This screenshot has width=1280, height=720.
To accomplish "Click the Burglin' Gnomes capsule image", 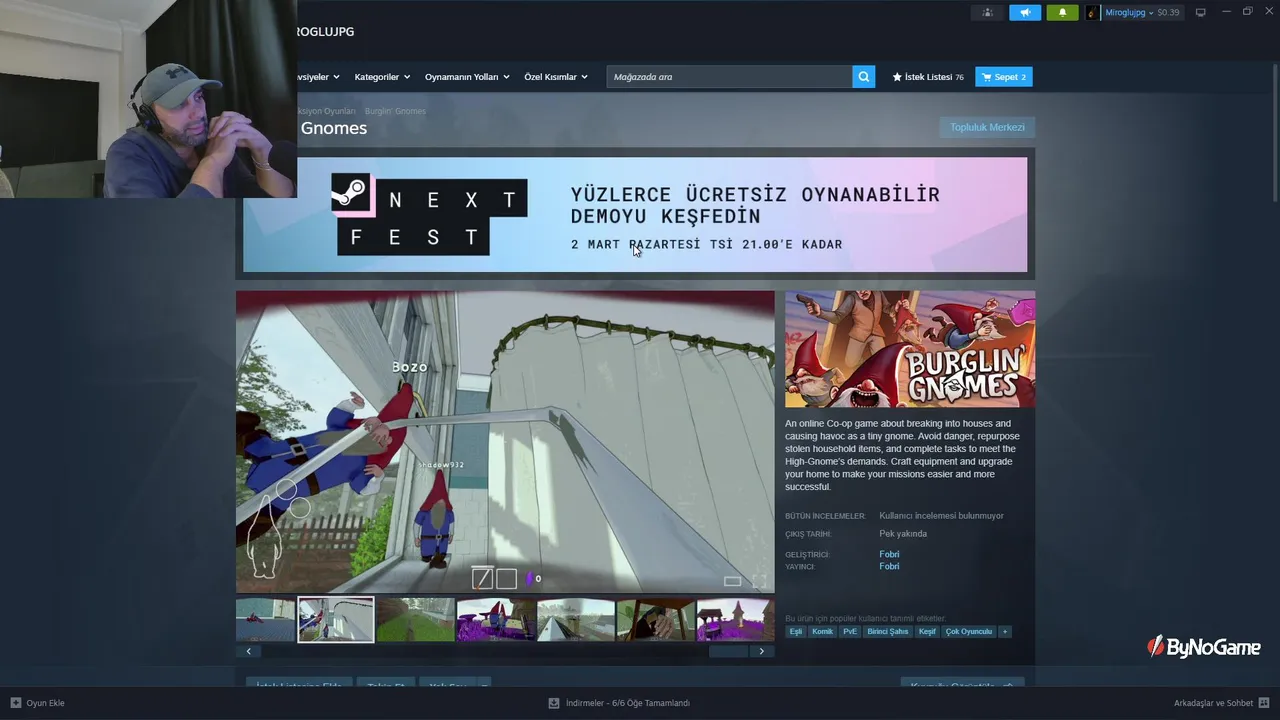I will (910, 349).
